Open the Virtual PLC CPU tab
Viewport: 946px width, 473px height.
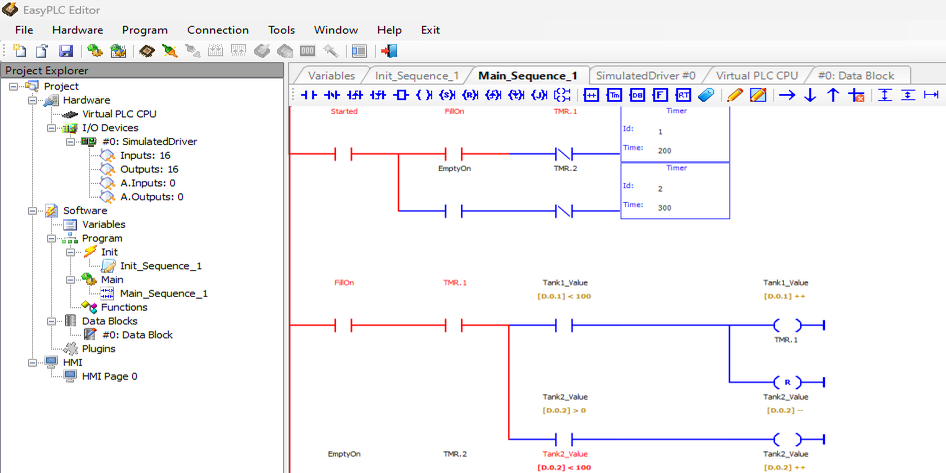pos(756,75)
